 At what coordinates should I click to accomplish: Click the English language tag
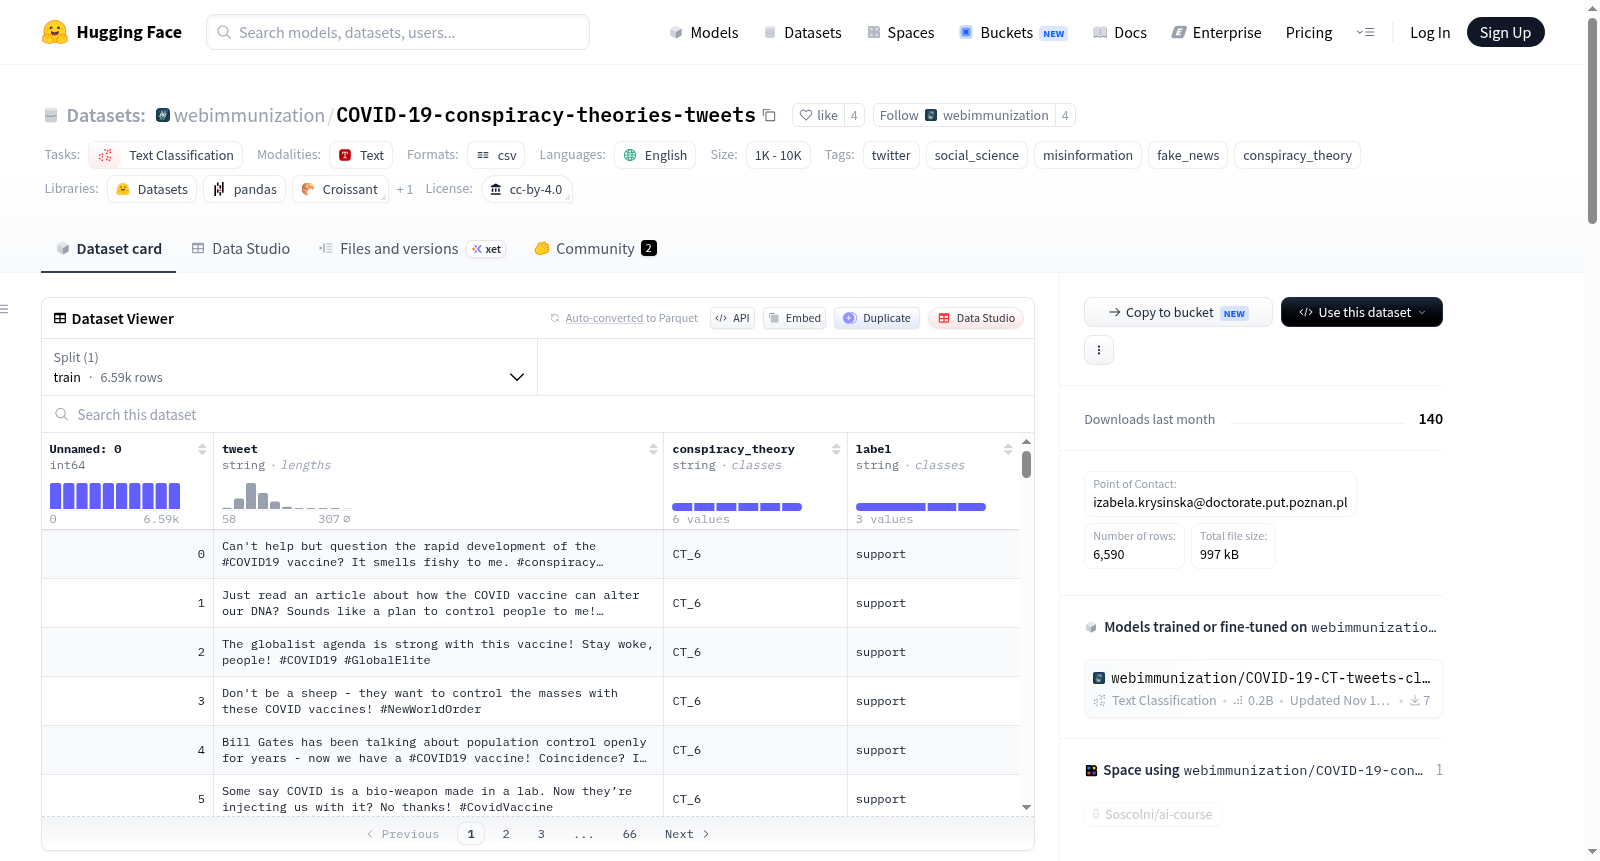click(655, 155)
